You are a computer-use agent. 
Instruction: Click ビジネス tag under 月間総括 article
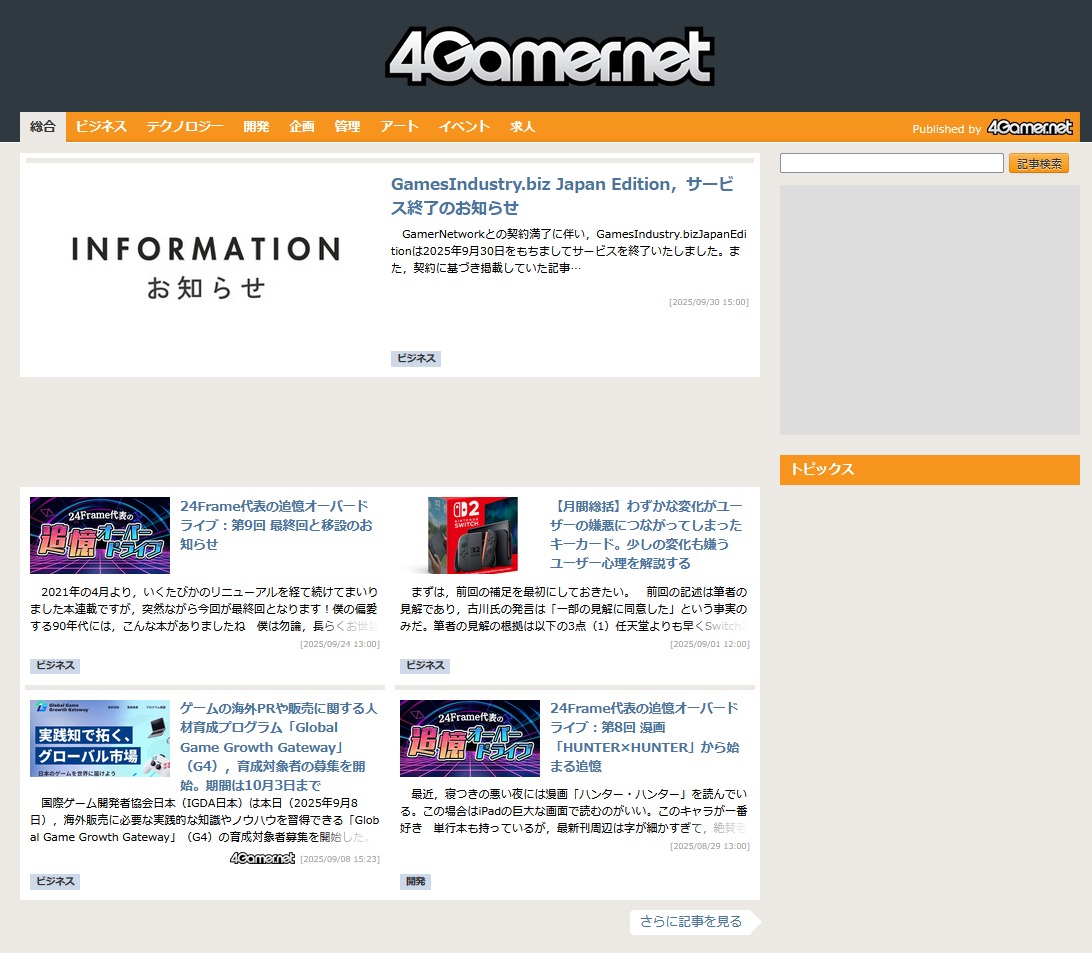[x=425, y=665]
